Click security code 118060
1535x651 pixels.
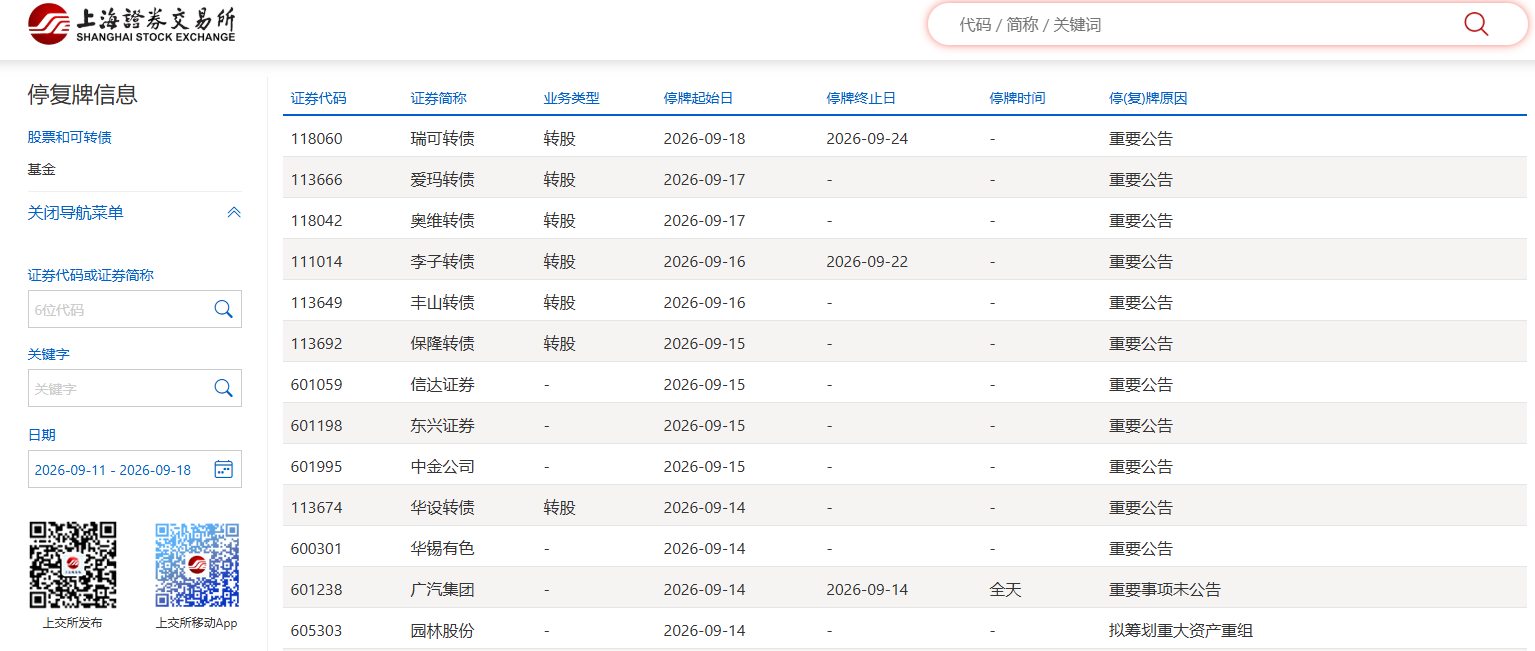pos(317,139)
